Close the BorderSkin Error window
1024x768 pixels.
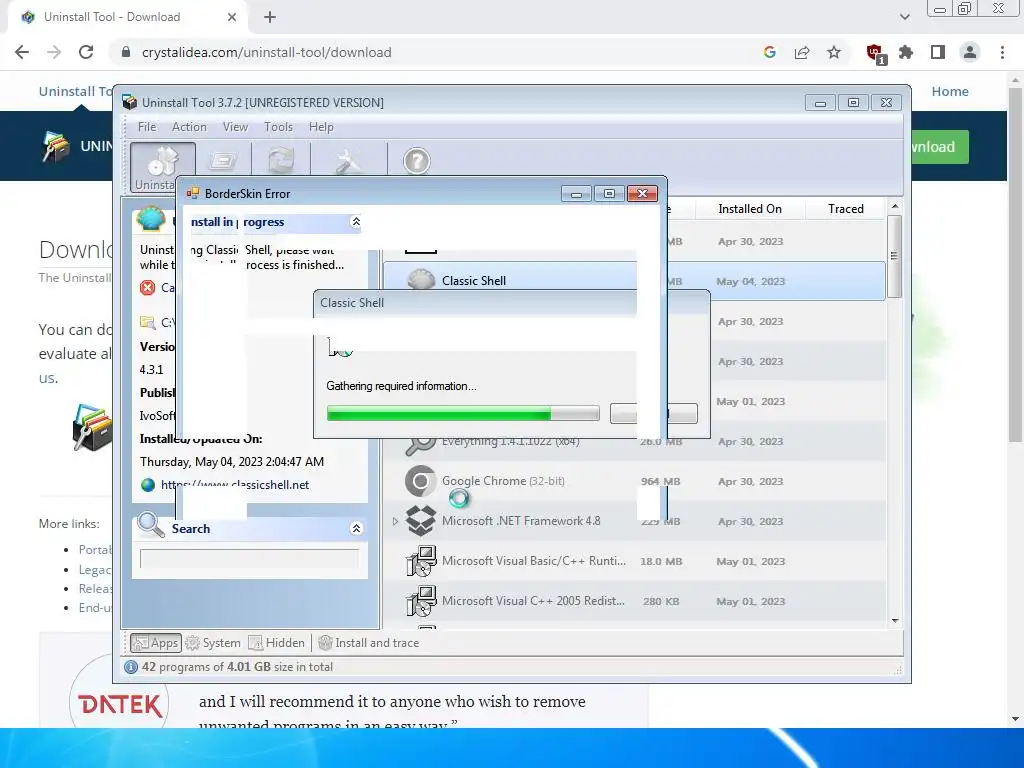(x=642, y=193)
